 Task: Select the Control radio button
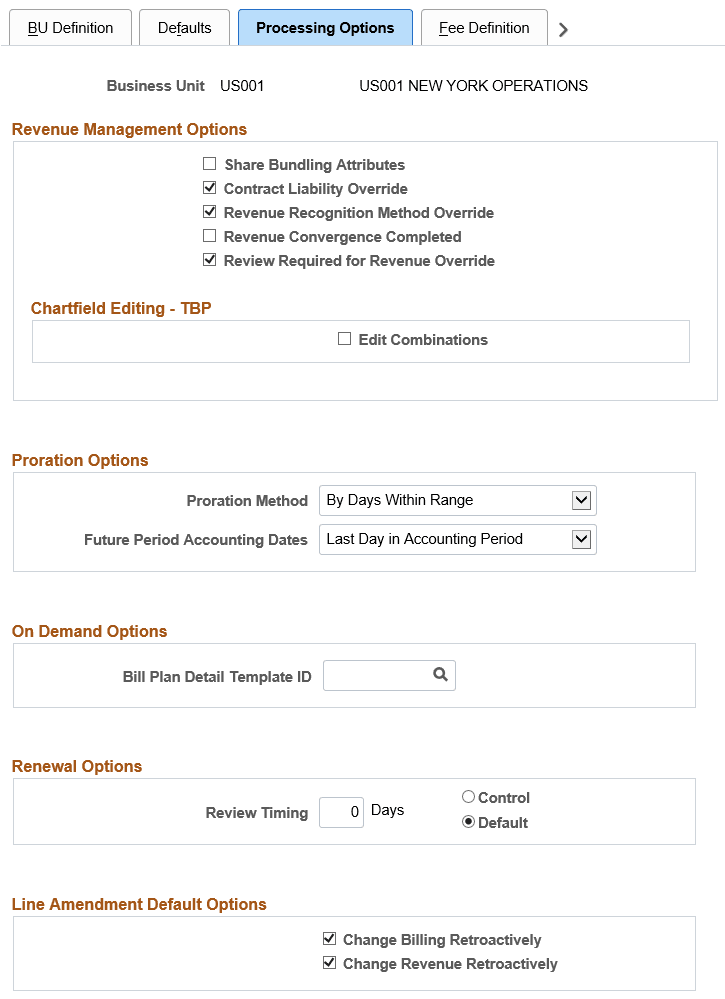pos(467,797)
